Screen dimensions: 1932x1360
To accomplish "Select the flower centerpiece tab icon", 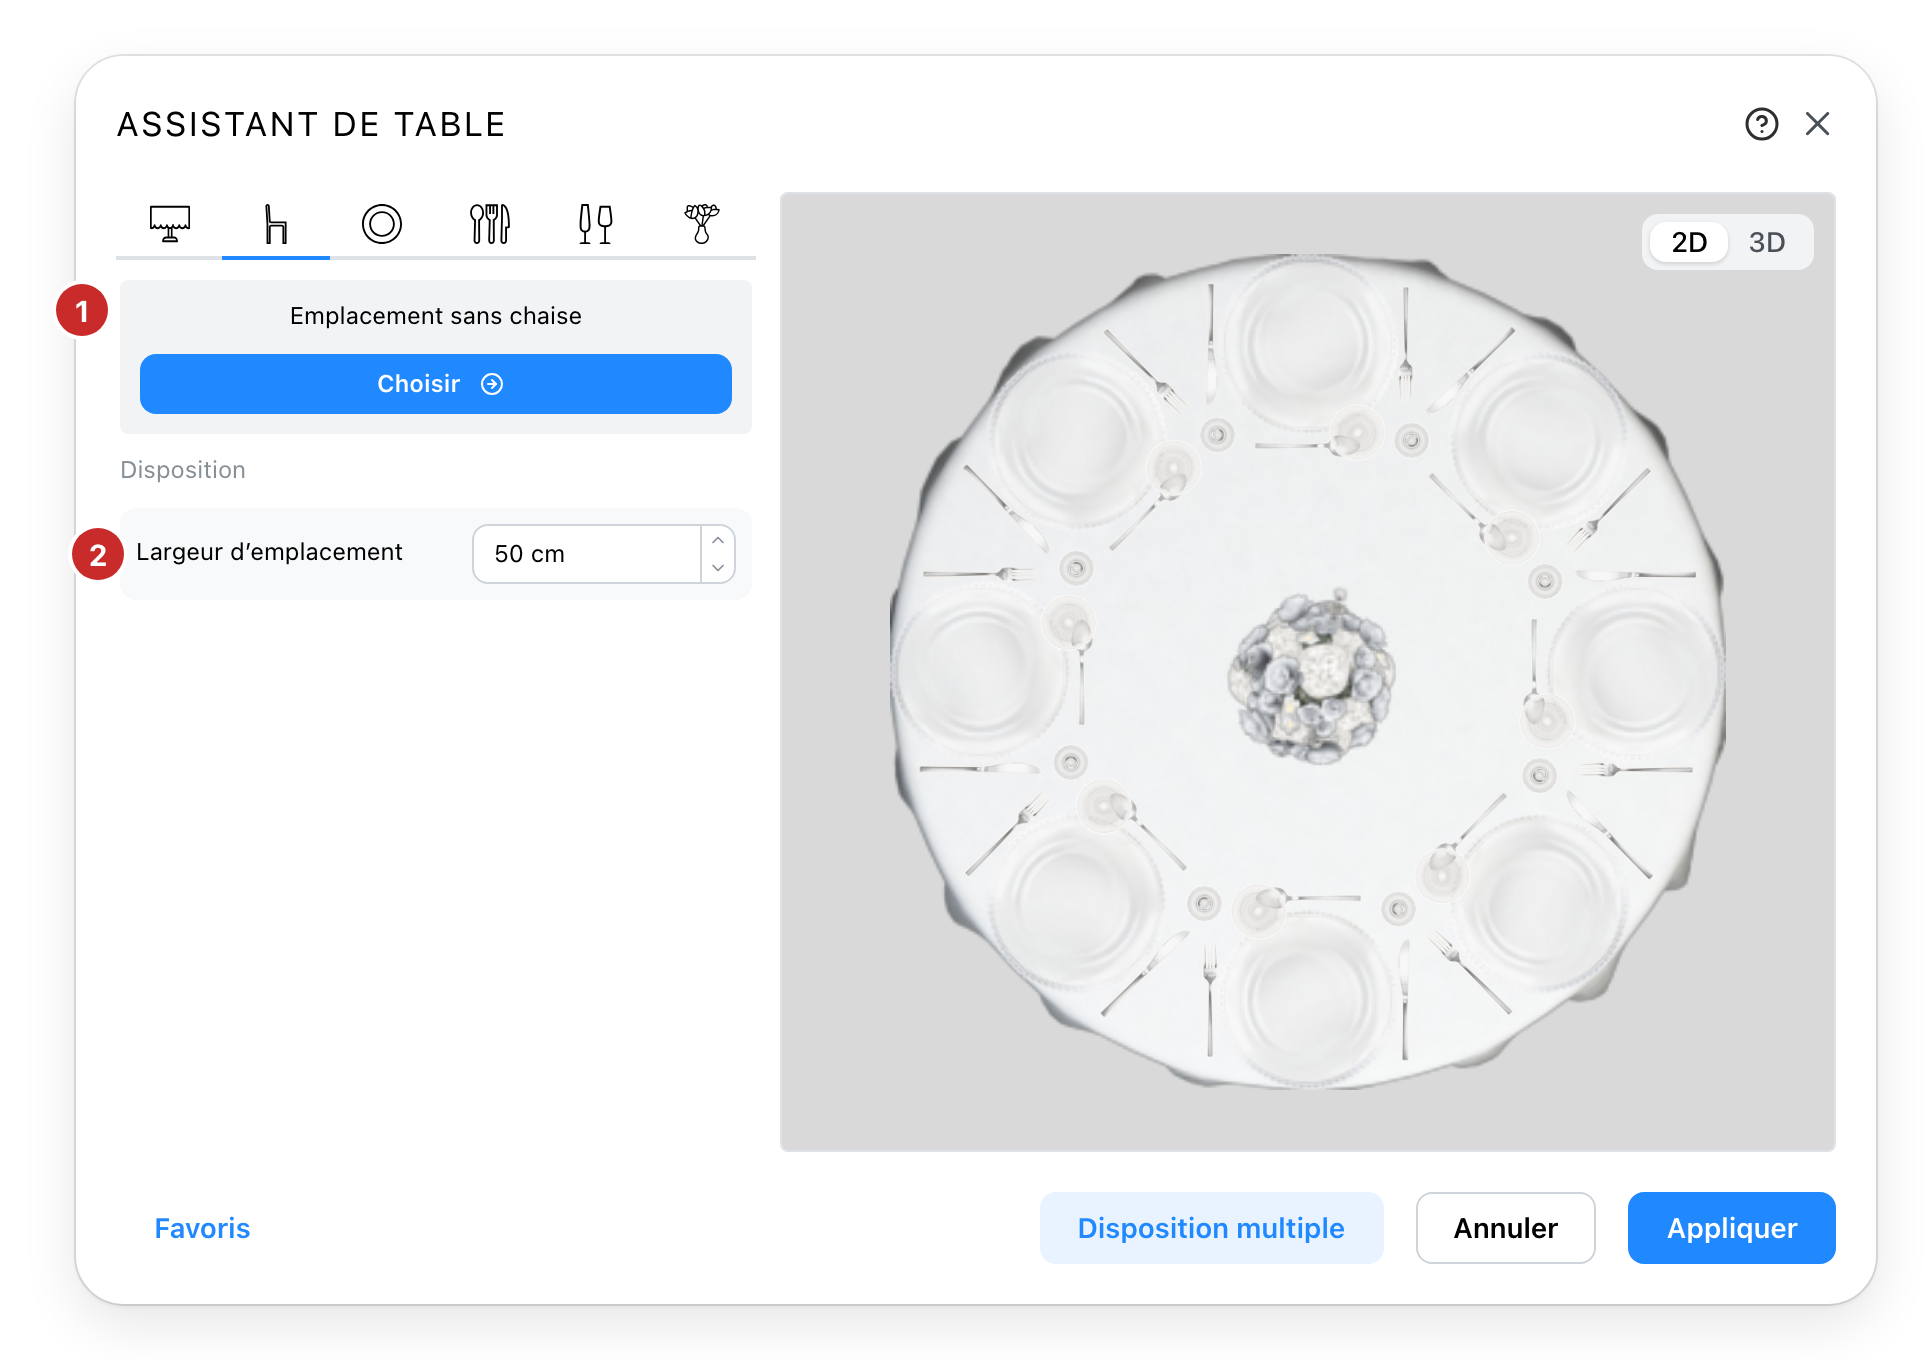I will pos(702,224).
